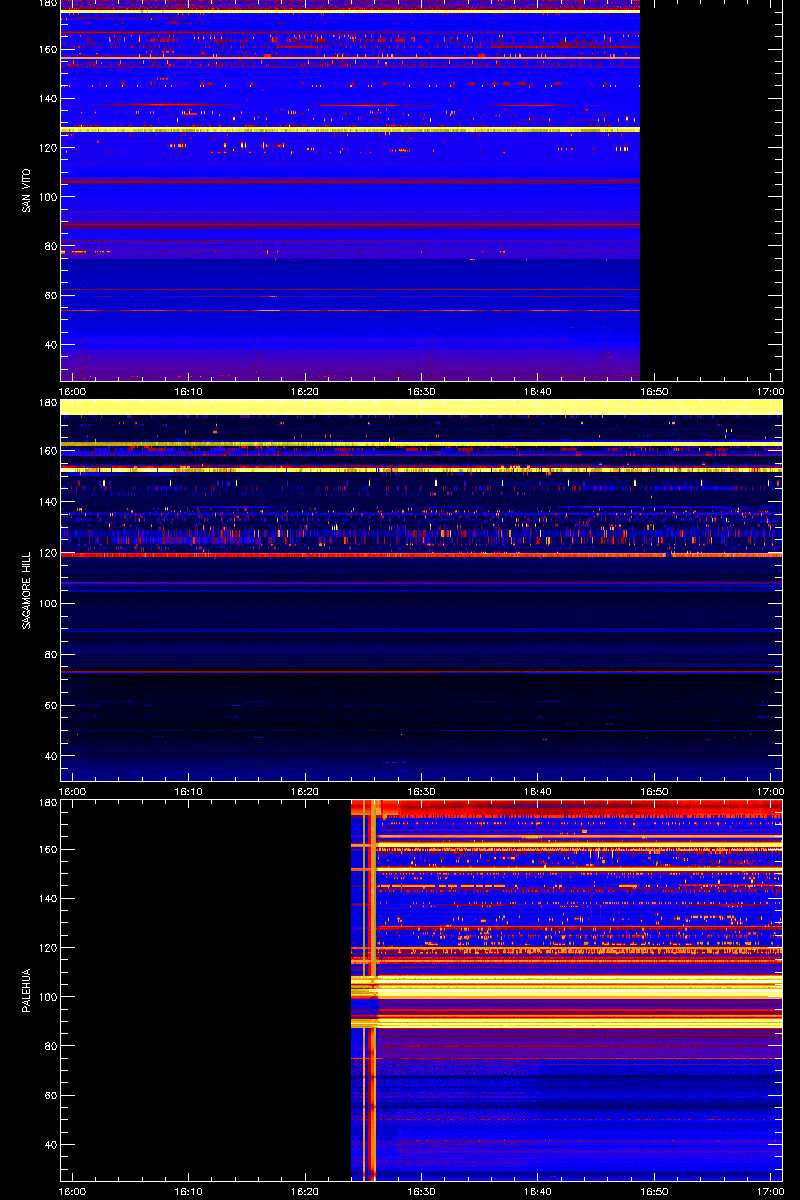Viewport: 800px width, 1200px height.
Task: Click 40 frequency tick of San Vito plot
Action: tap(50, 345)
